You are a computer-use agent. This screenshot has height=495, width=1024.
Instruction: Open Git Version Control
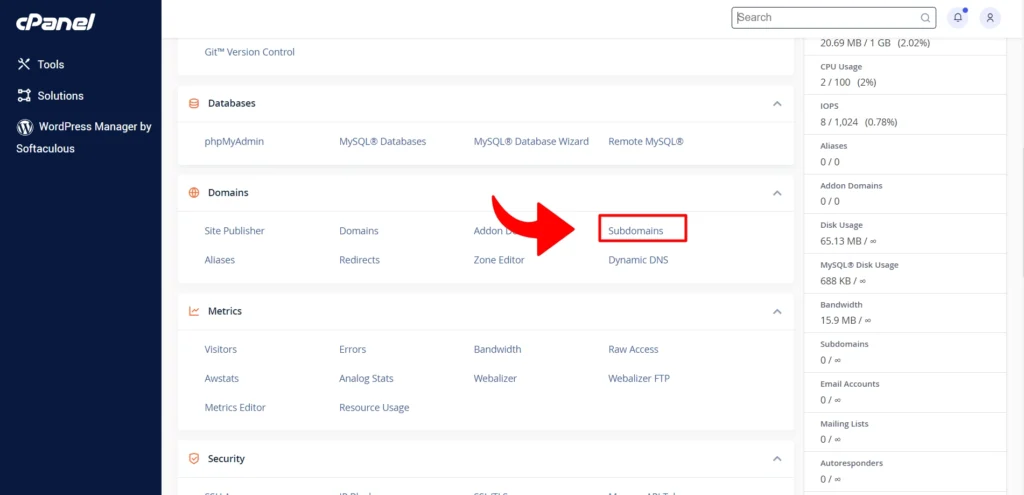pyautogui.click(x=249, y=52)
